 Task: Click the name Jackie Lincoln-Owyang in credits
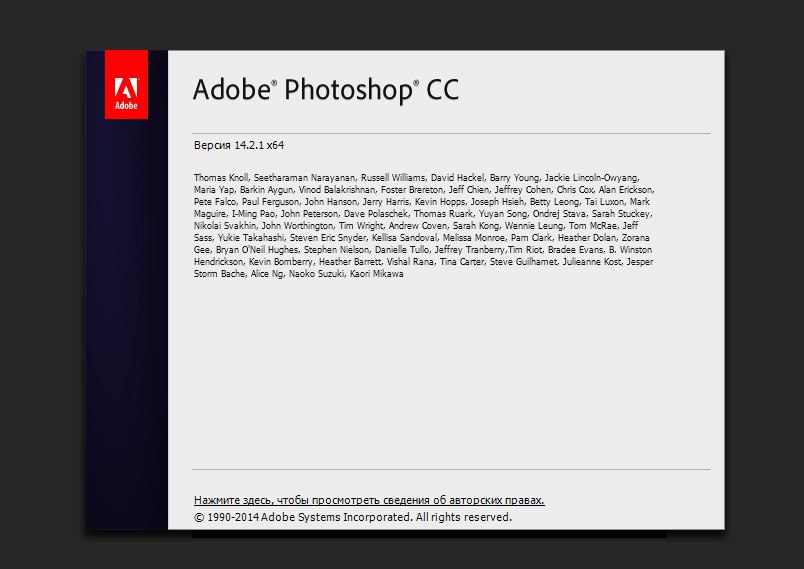[x=591, y=178]
